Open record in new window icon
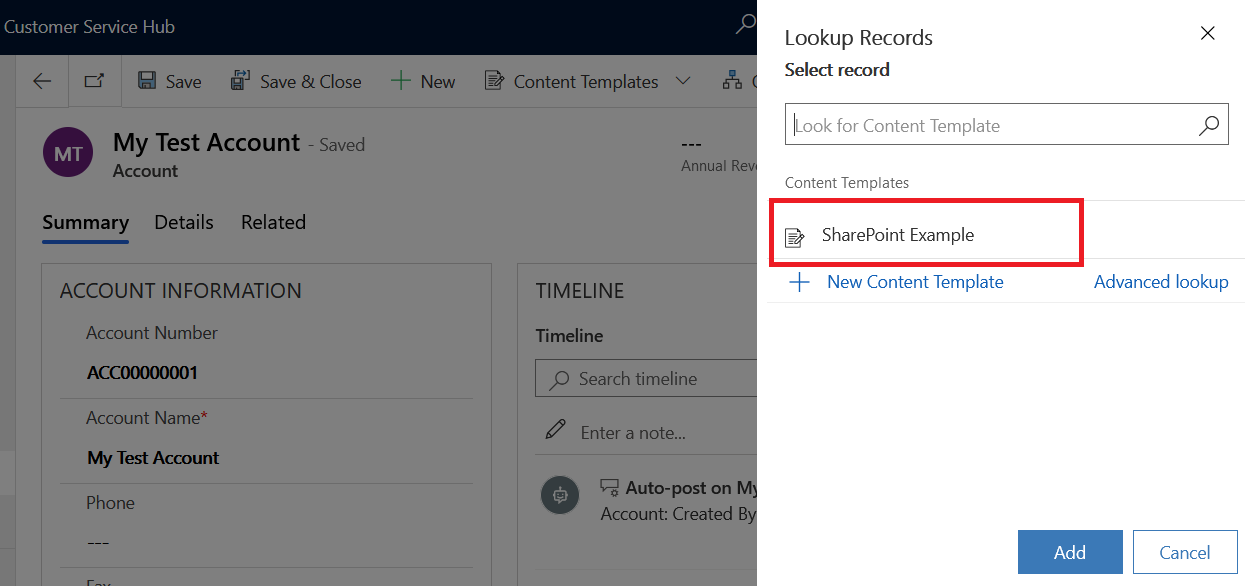 pos(94,82)
